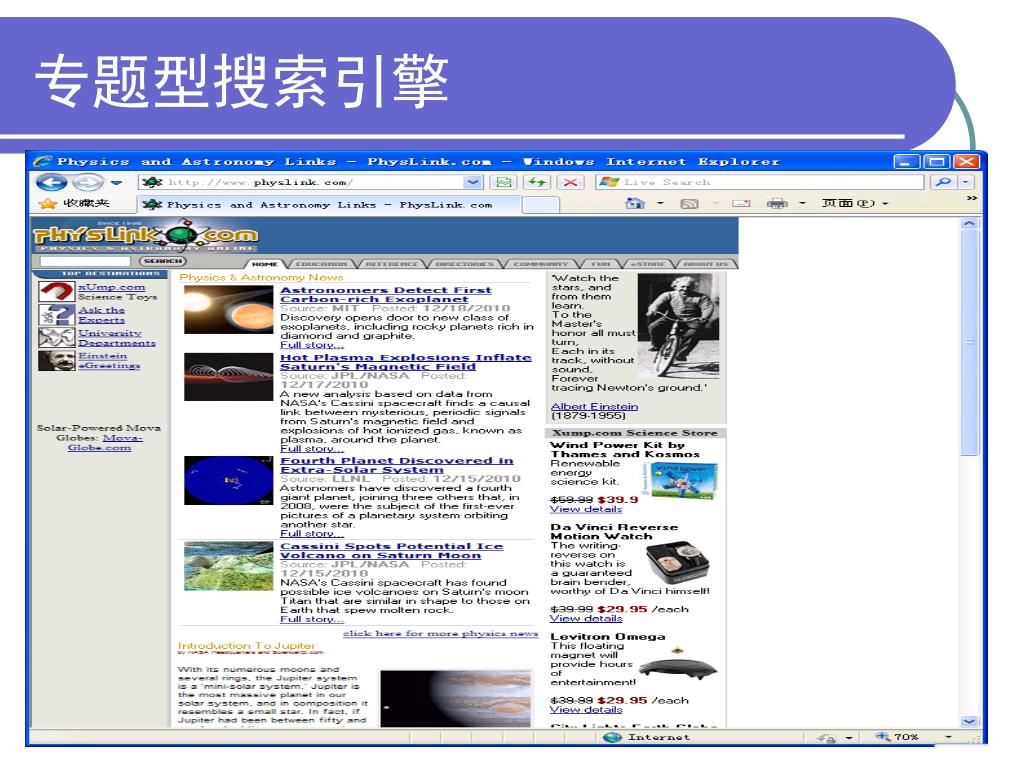Expand the protected mode status dropdown arrow
Viewport: 1024px width, 768px height.
849,737
